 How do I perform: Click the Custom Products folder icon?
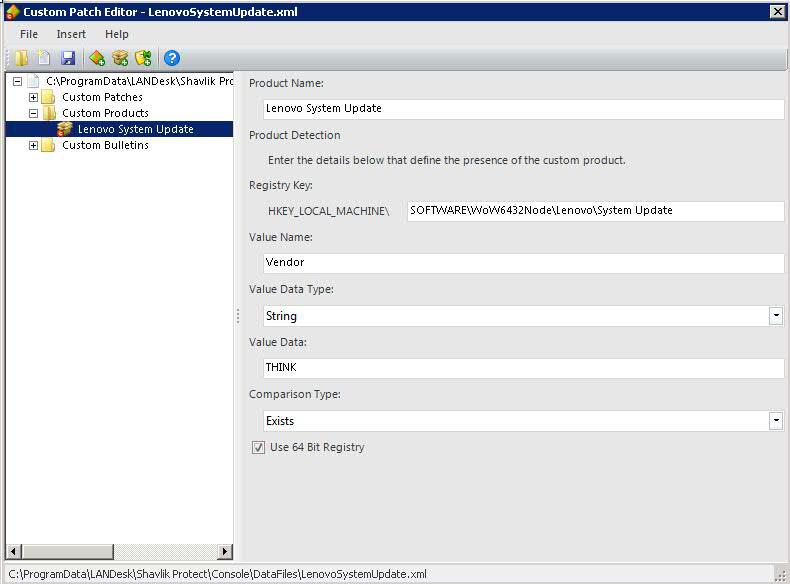click(49, 113)
